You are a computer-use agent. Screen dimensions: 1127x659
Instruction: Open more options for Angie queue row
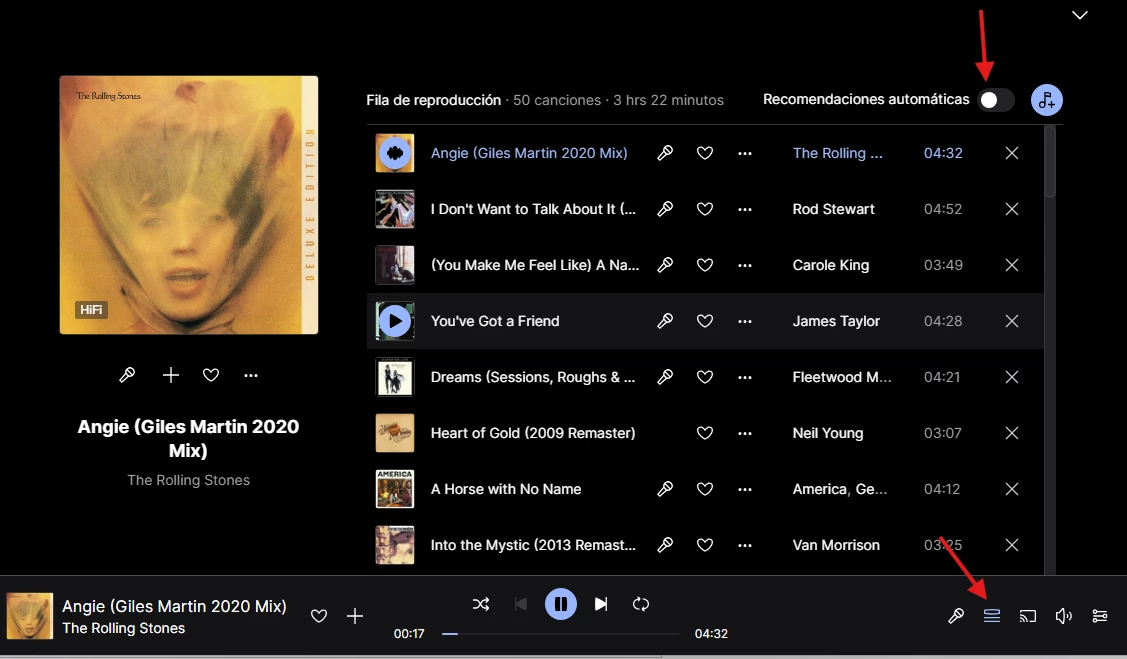(x=745, y=153)
